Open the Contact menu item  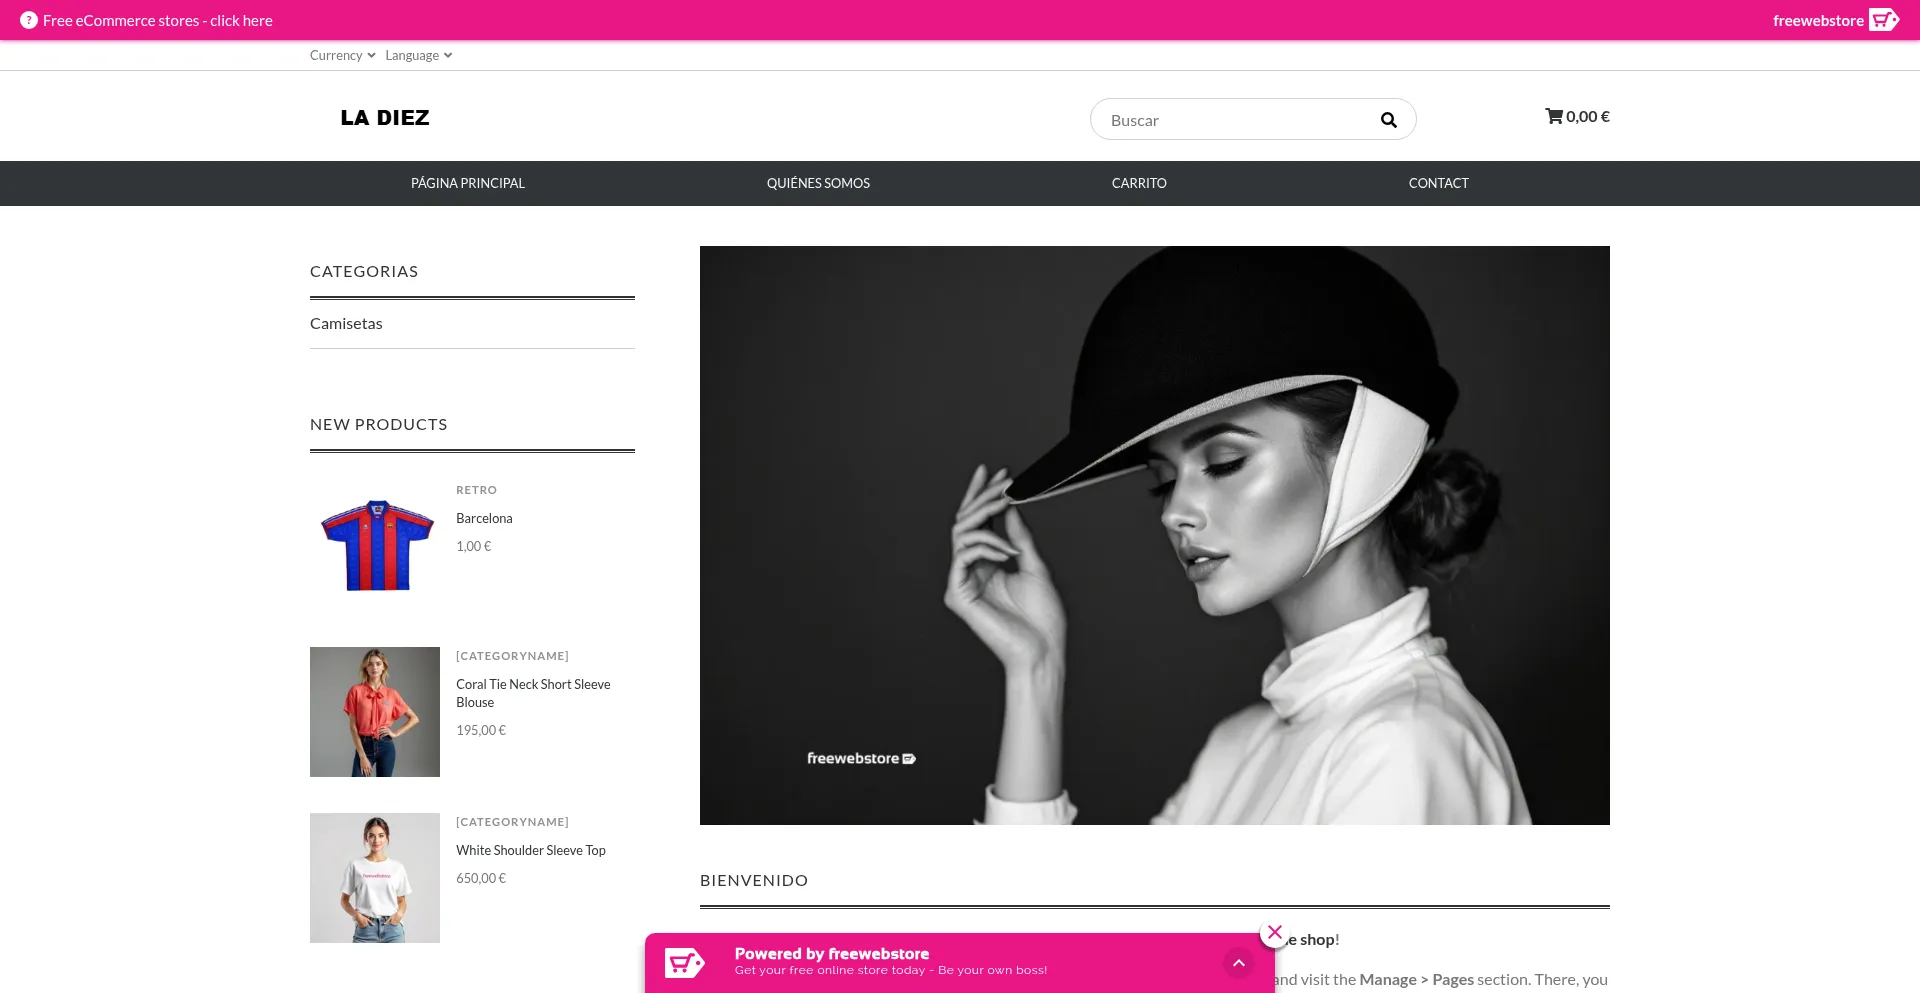point(1438,183)
